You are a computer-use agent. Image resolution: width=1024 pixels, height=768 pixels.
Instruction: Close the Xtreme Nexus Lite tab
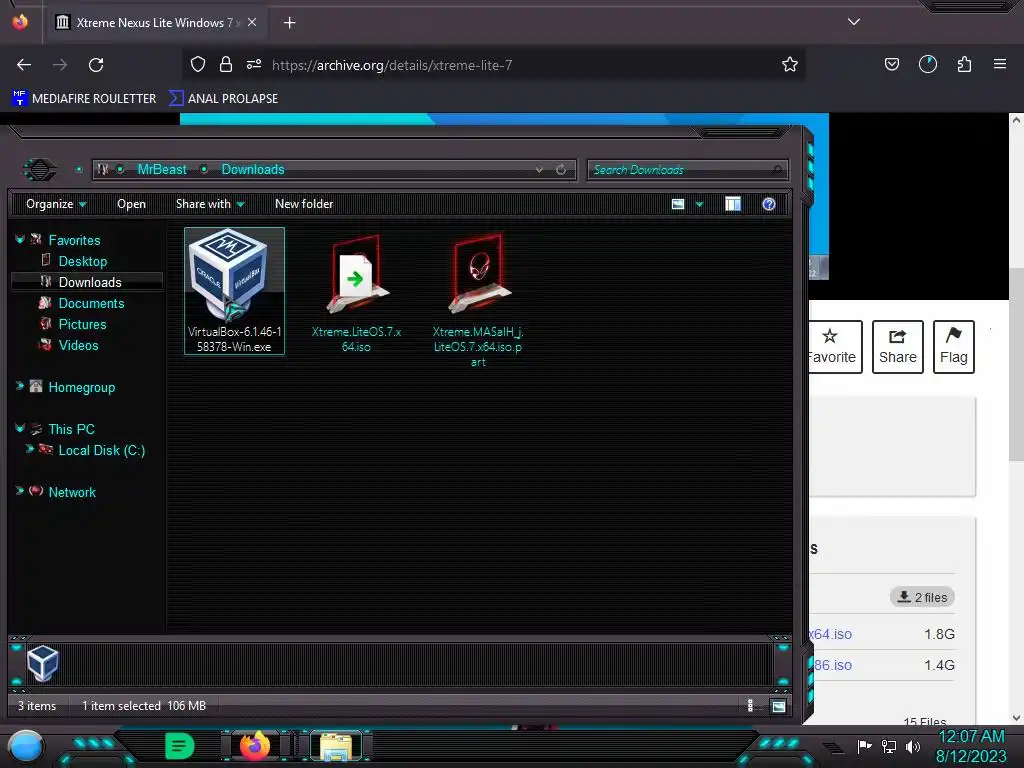pos(251,23)
